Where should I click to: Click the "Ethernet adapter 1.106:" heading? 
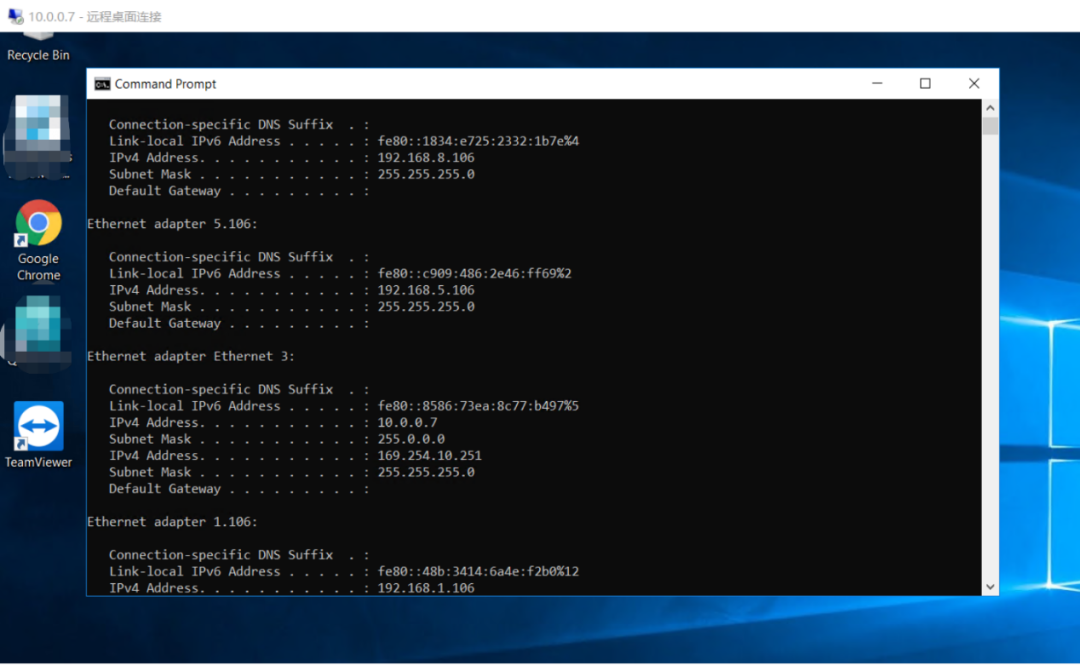(x=172, y=522)
